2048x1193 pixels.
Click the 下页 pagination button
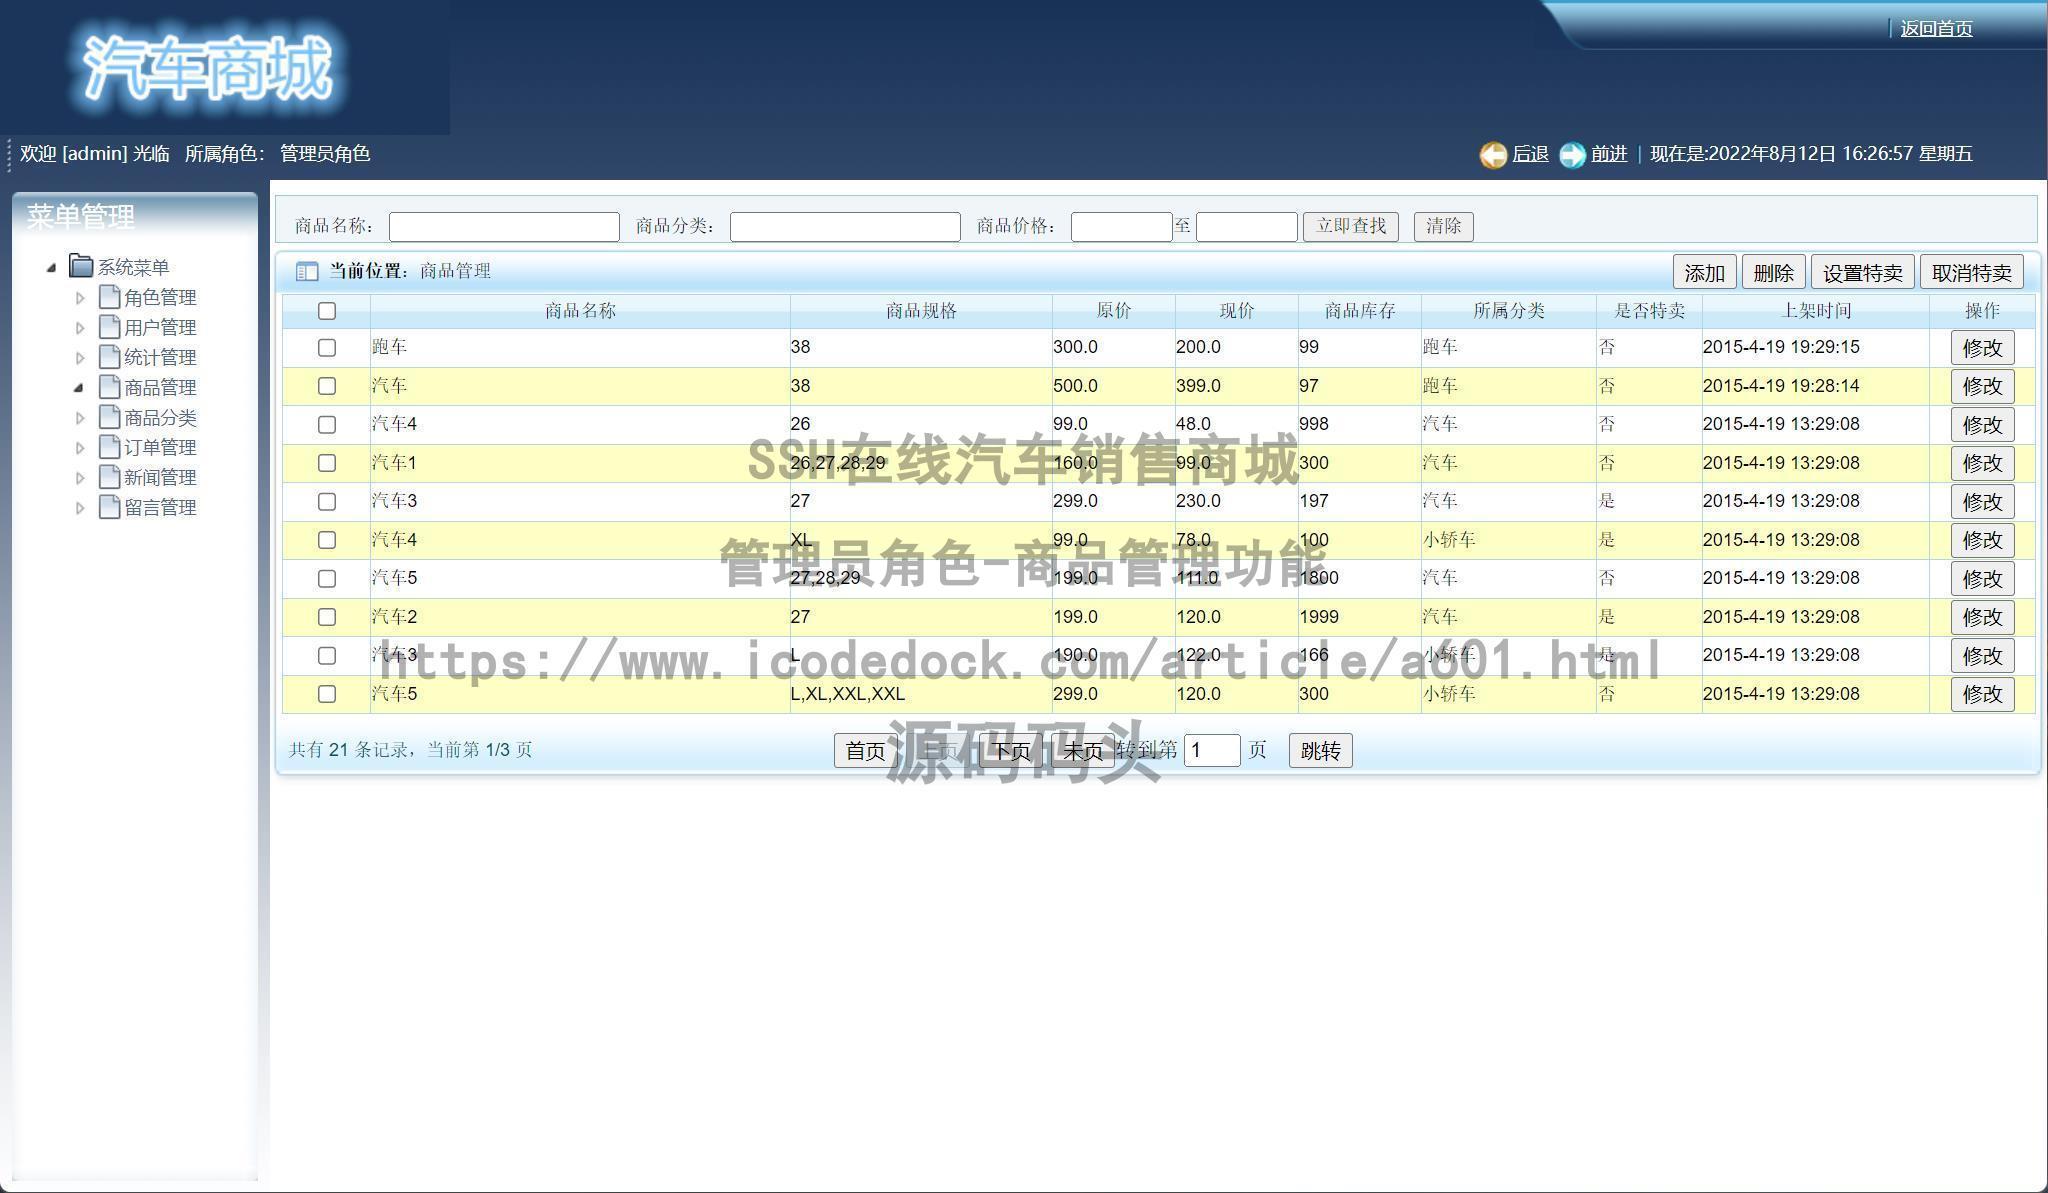(x=1010, y=751)
